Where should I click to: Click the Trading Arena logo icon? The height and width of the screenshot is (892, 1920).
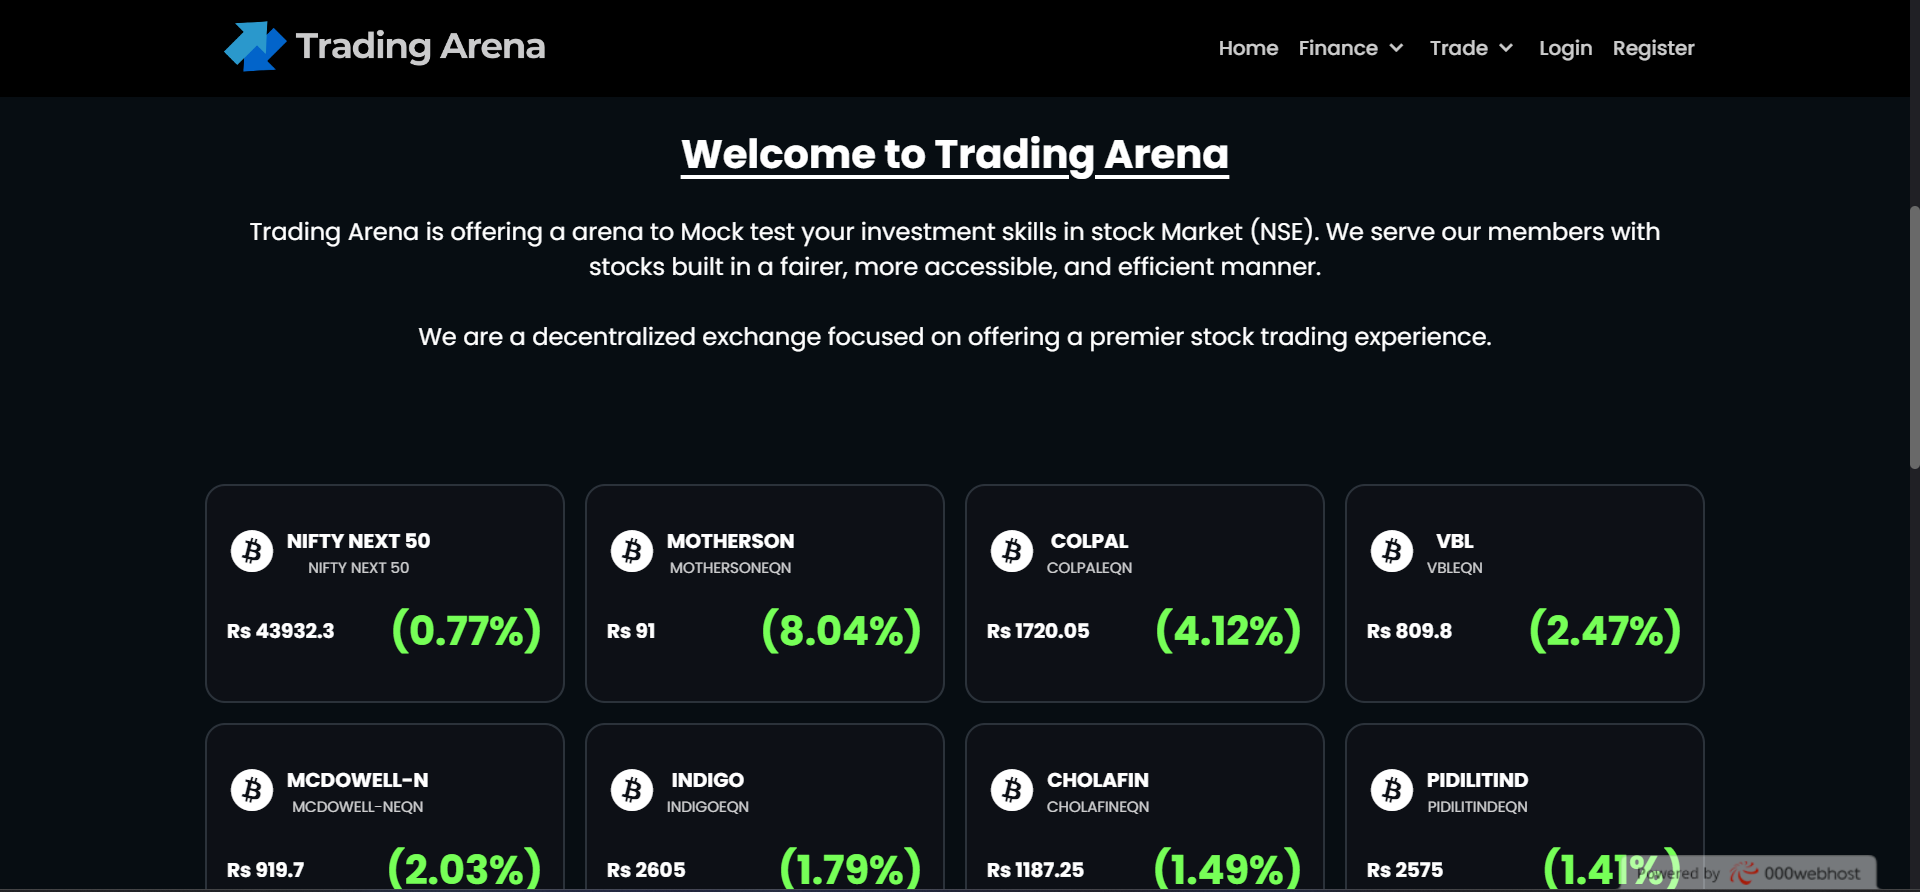click(x=253, y=45)
